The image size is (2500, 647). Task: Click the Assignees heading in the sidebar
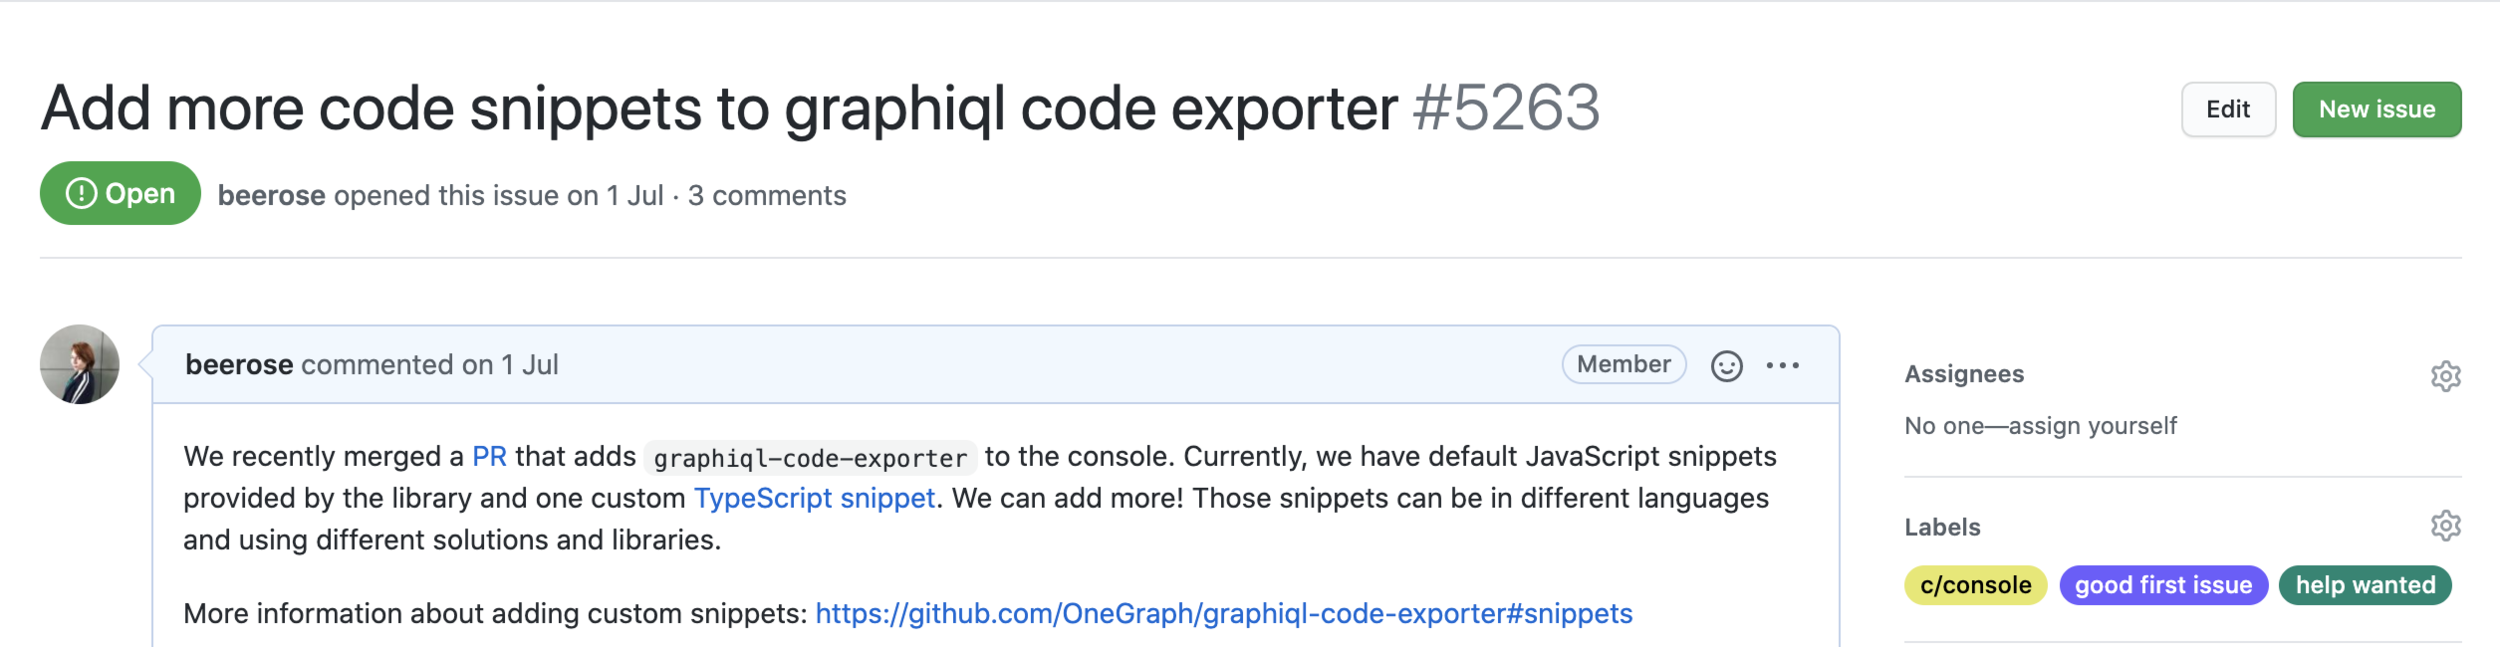1963,374
